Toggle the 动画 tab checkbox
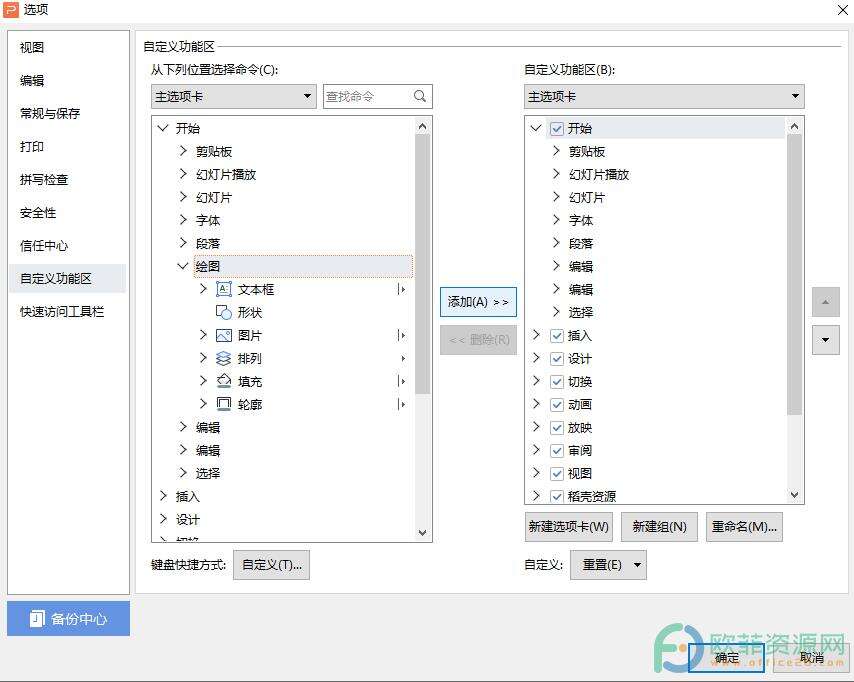 557,404
